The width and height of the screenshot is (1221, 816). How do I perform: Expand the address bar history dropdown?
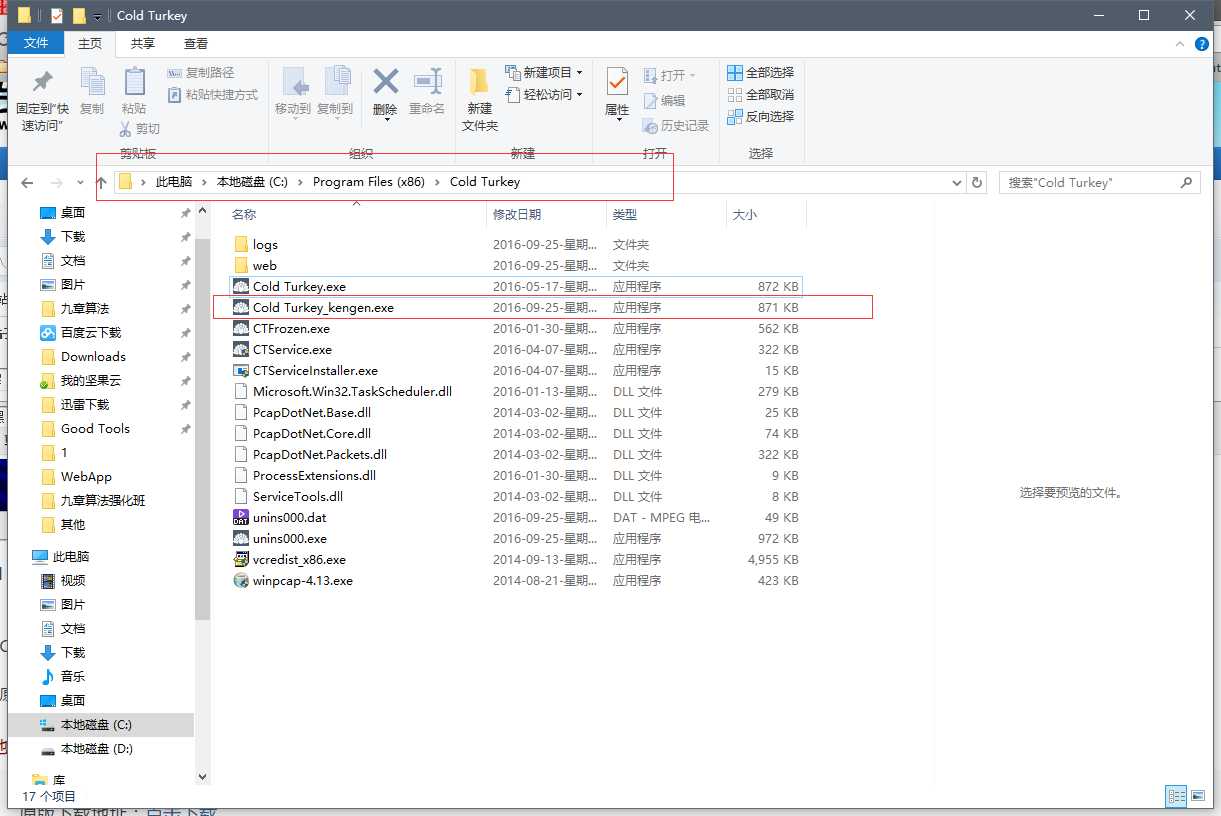(x=957, y=183)
